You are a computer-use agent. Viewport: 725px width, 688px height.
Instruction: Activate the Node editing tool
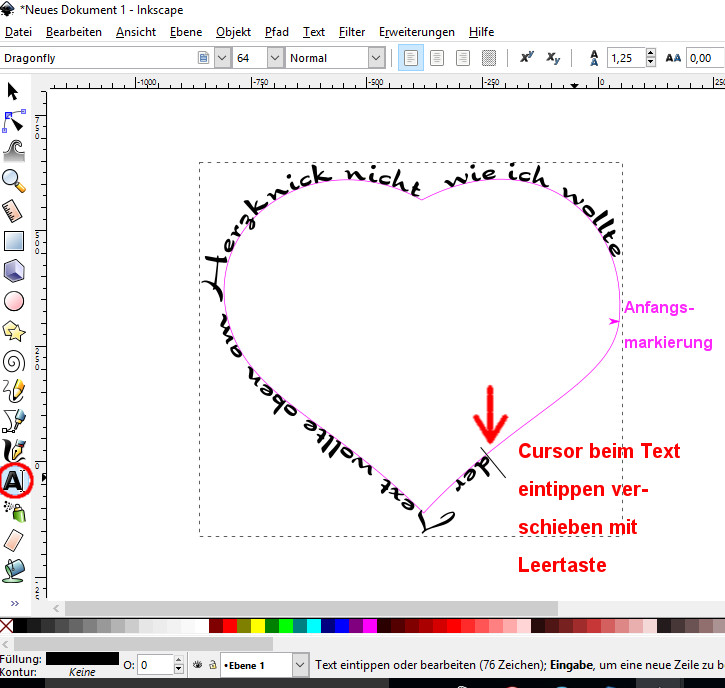13,122
